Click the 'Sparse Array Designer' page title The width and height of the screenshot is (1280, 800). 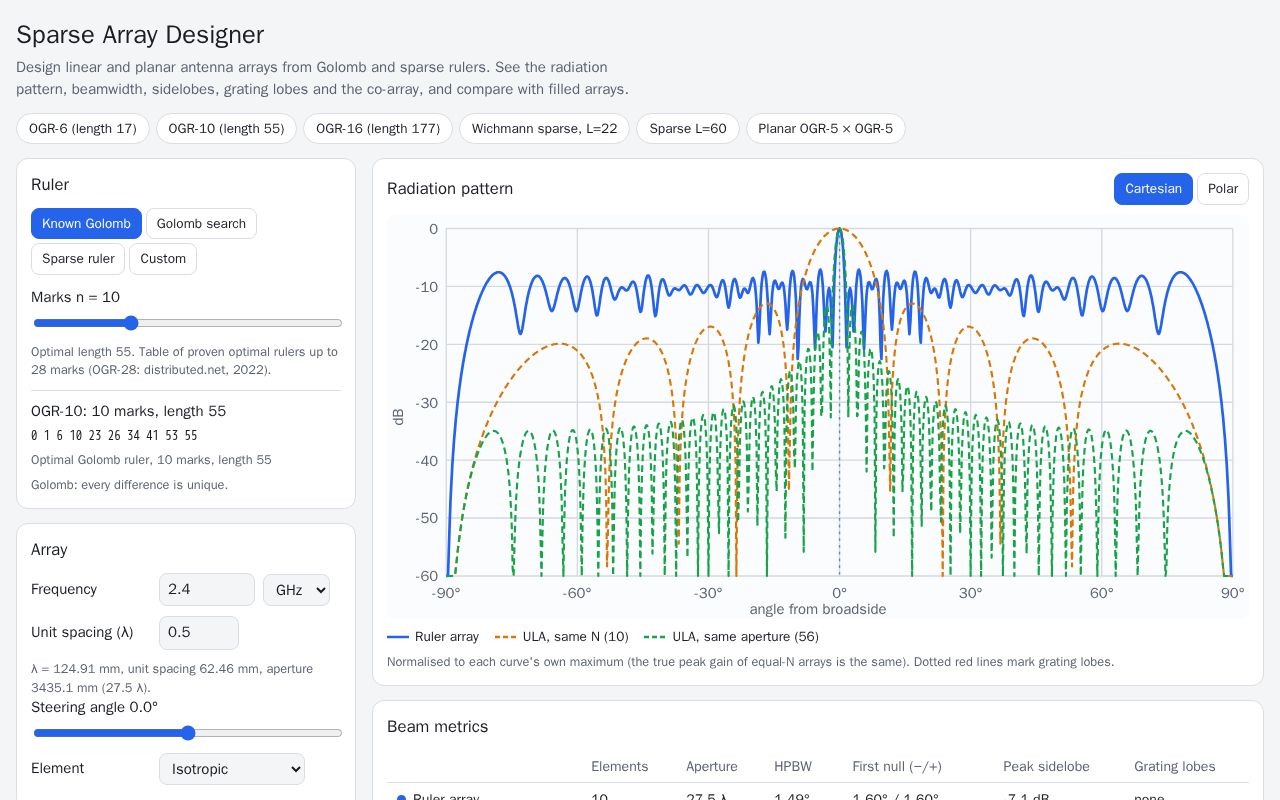pyautogui.click(x=140, y=35)
